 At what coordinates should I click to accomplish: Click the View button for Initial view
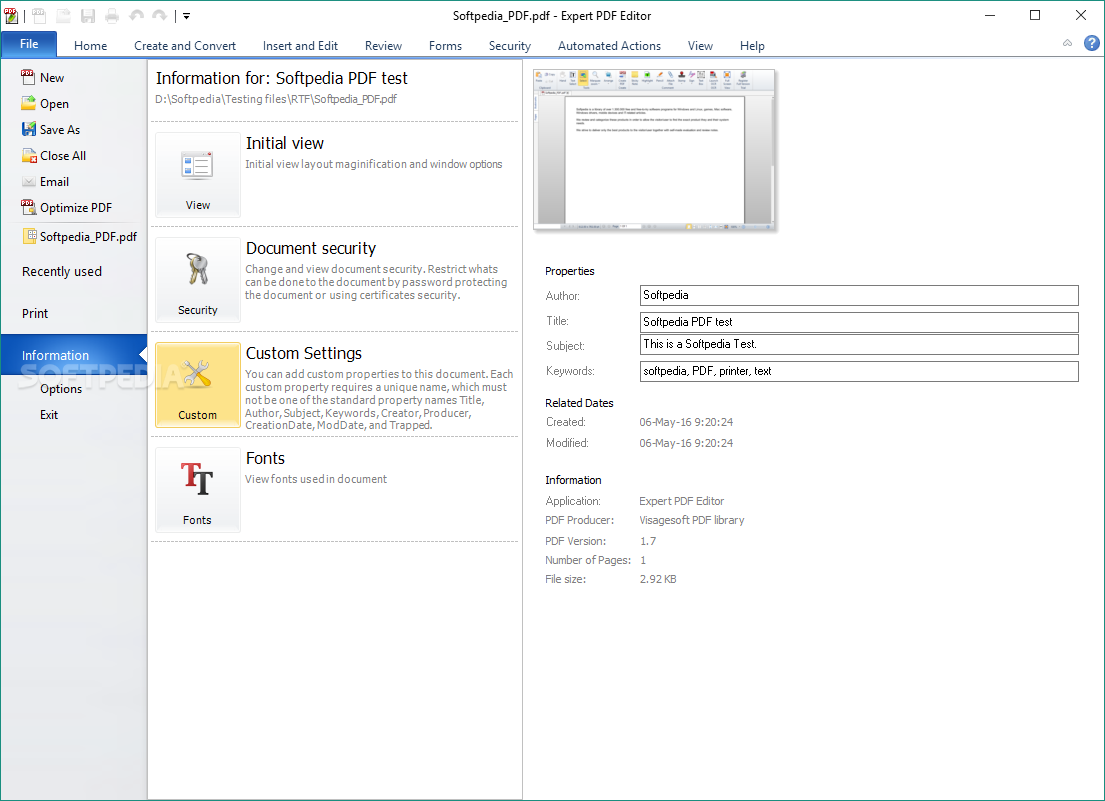[x=197, y=175]
